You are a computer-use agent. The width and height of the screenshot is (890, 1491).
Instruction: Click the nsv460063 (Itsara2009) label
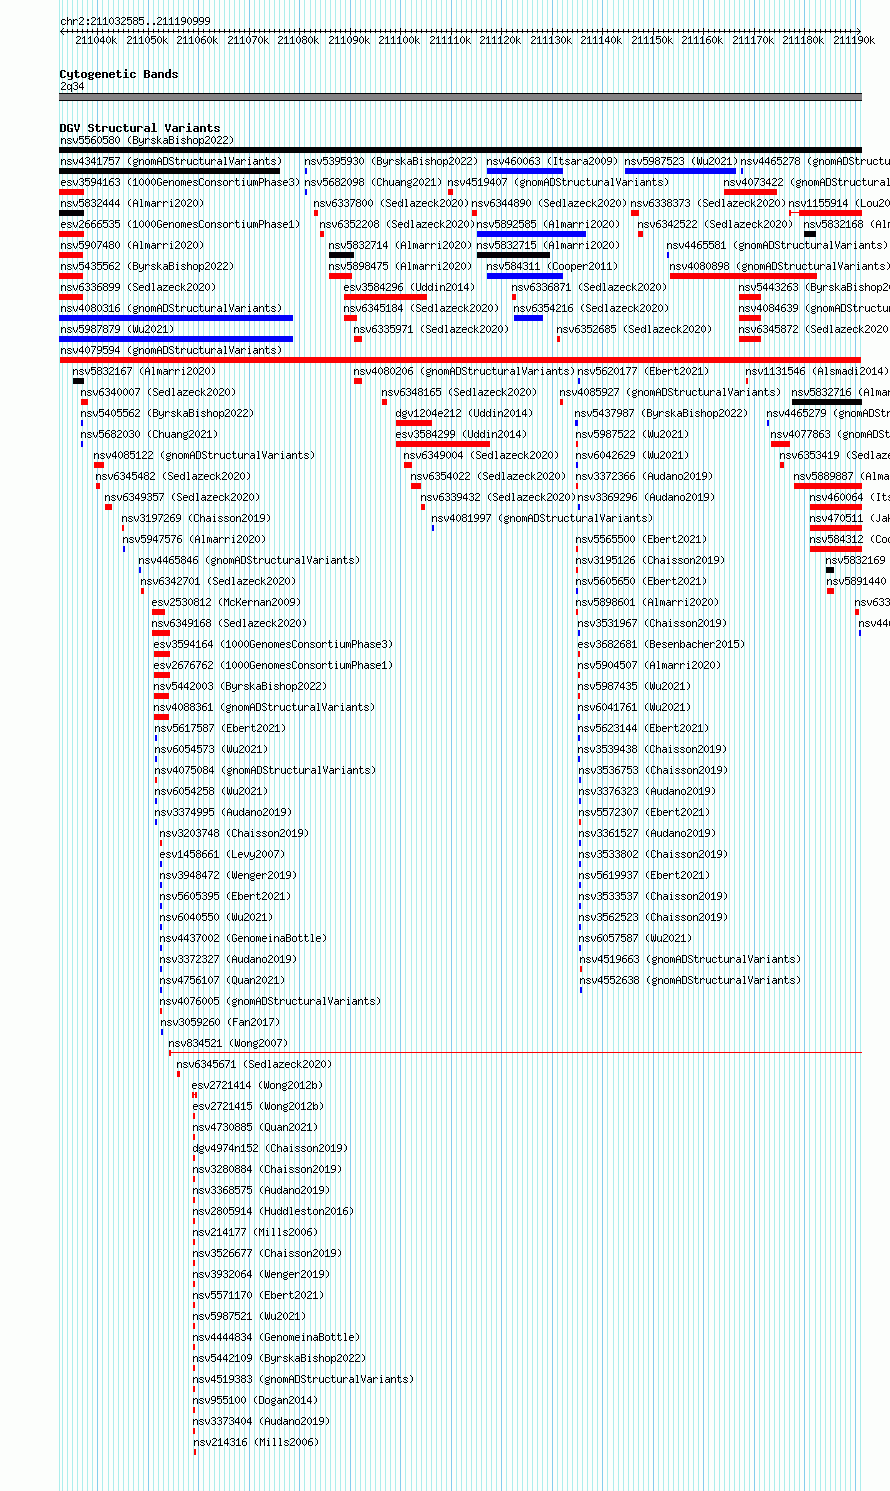click(x=552, y=162)
